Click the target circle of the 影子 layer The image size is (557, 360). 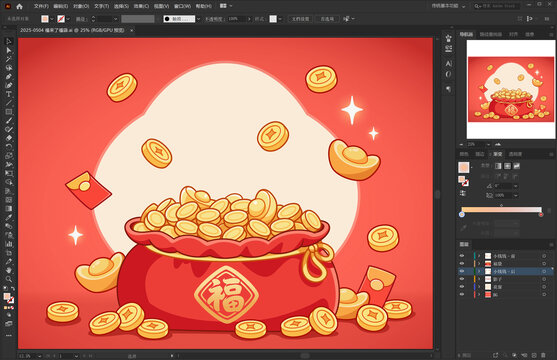(544, 279)
